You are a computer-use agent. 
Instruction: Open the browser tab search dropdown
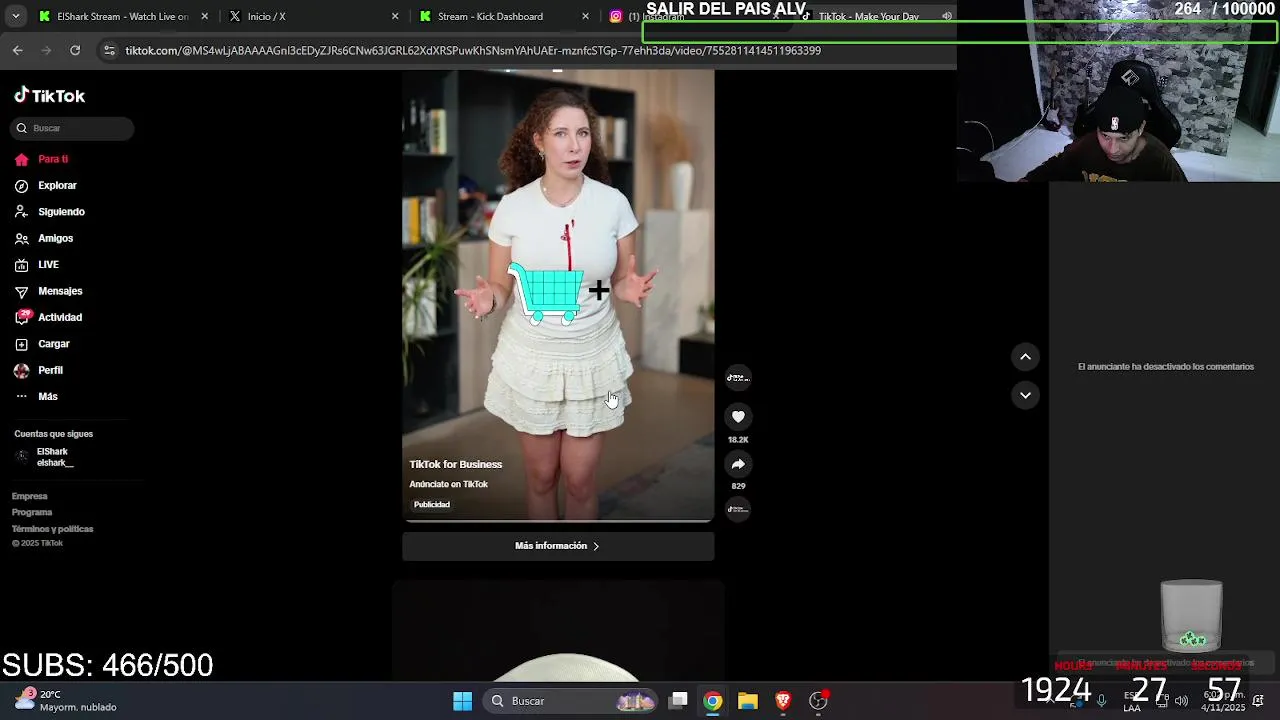[15, 16]
